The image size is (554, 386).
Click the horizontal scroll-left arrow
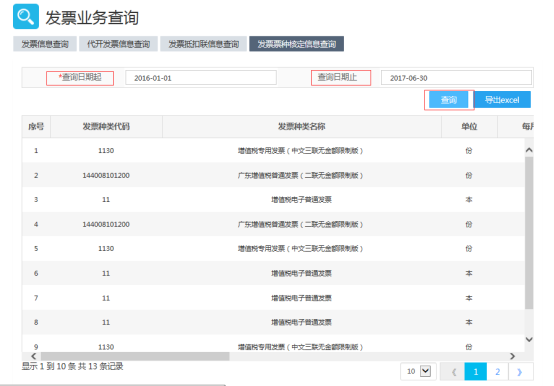point(34,356)
